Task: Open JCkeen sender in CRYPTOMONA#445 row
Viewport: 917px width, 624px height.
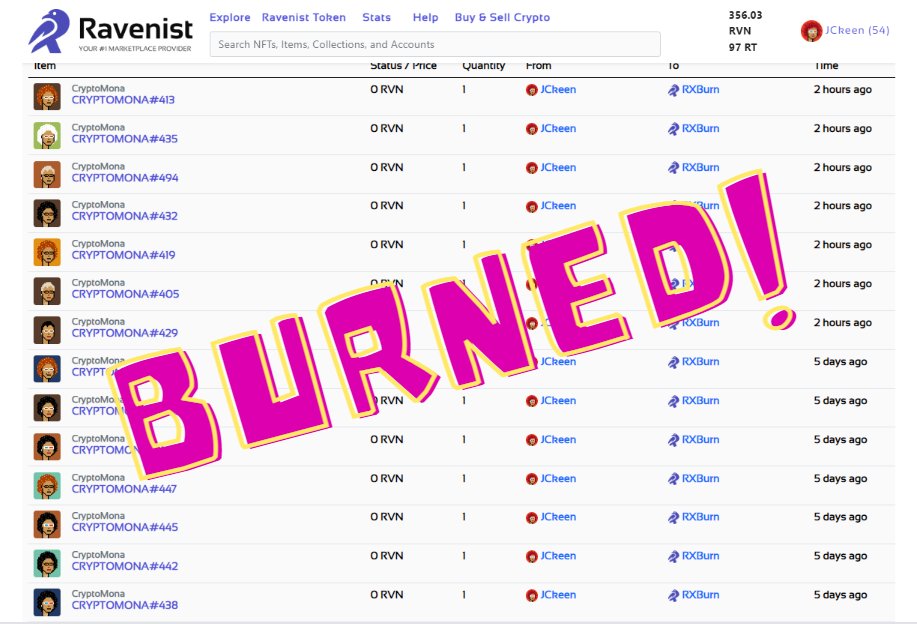Action: (x=558, y=517)
